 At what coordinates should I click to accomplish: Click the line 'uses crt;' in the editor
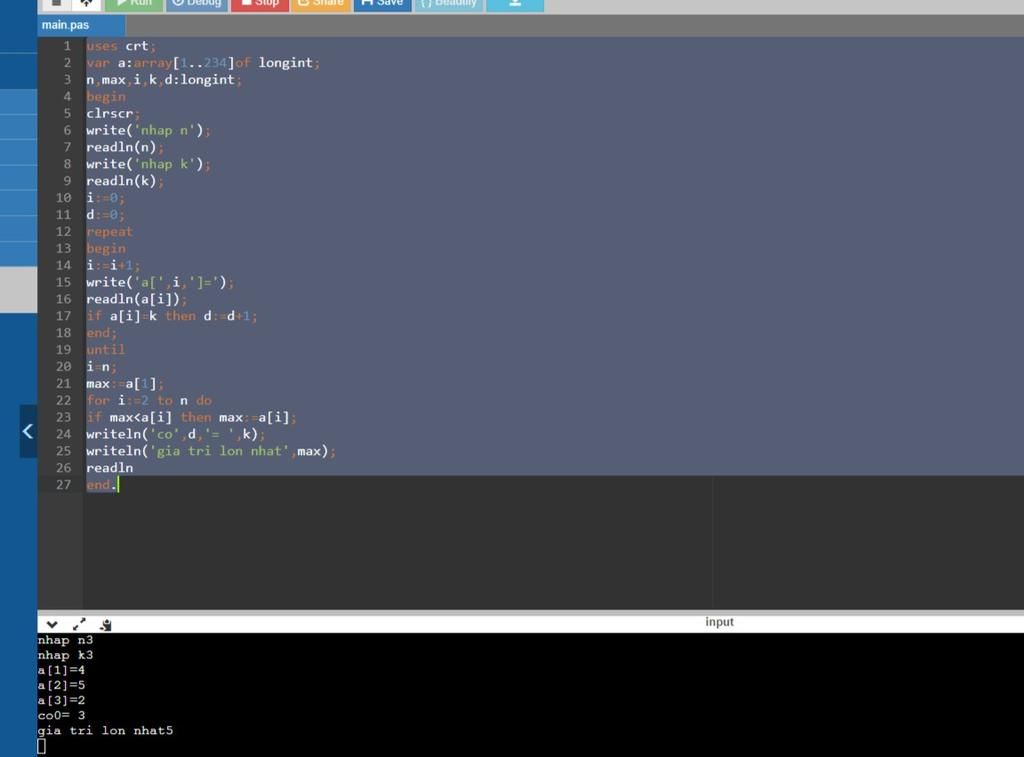[x=121, y=46]
